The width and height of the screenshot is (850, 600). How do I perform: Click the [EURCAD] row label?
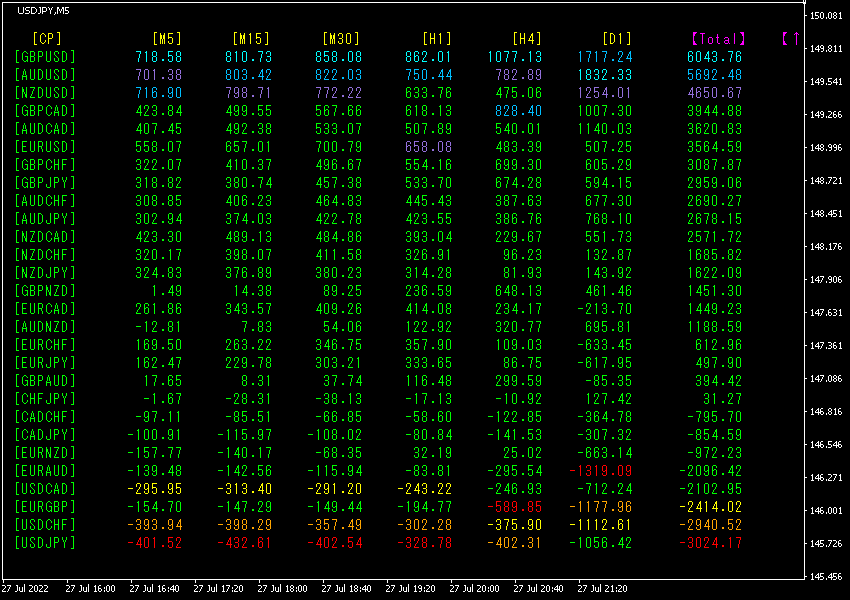46,309
